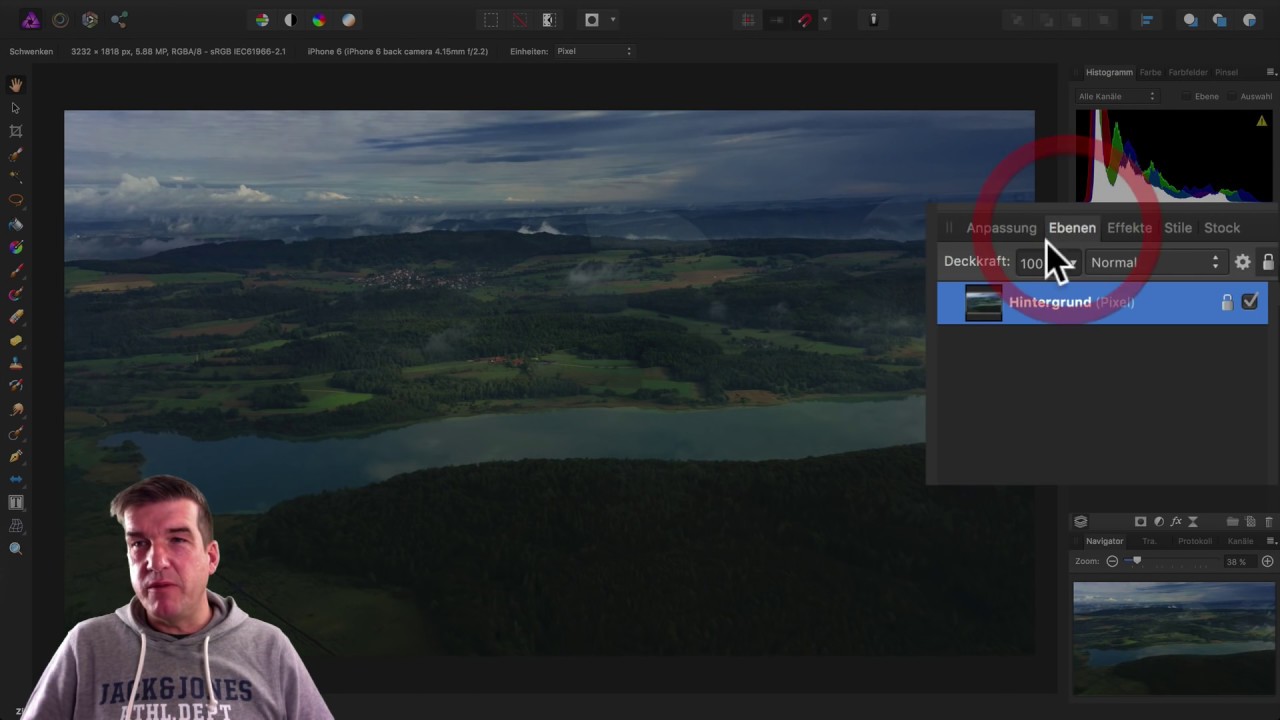The width and height of the screenshot is (1280, 720).
Task: Enable the Ebene histogram checkbox
Action: 1187,97
